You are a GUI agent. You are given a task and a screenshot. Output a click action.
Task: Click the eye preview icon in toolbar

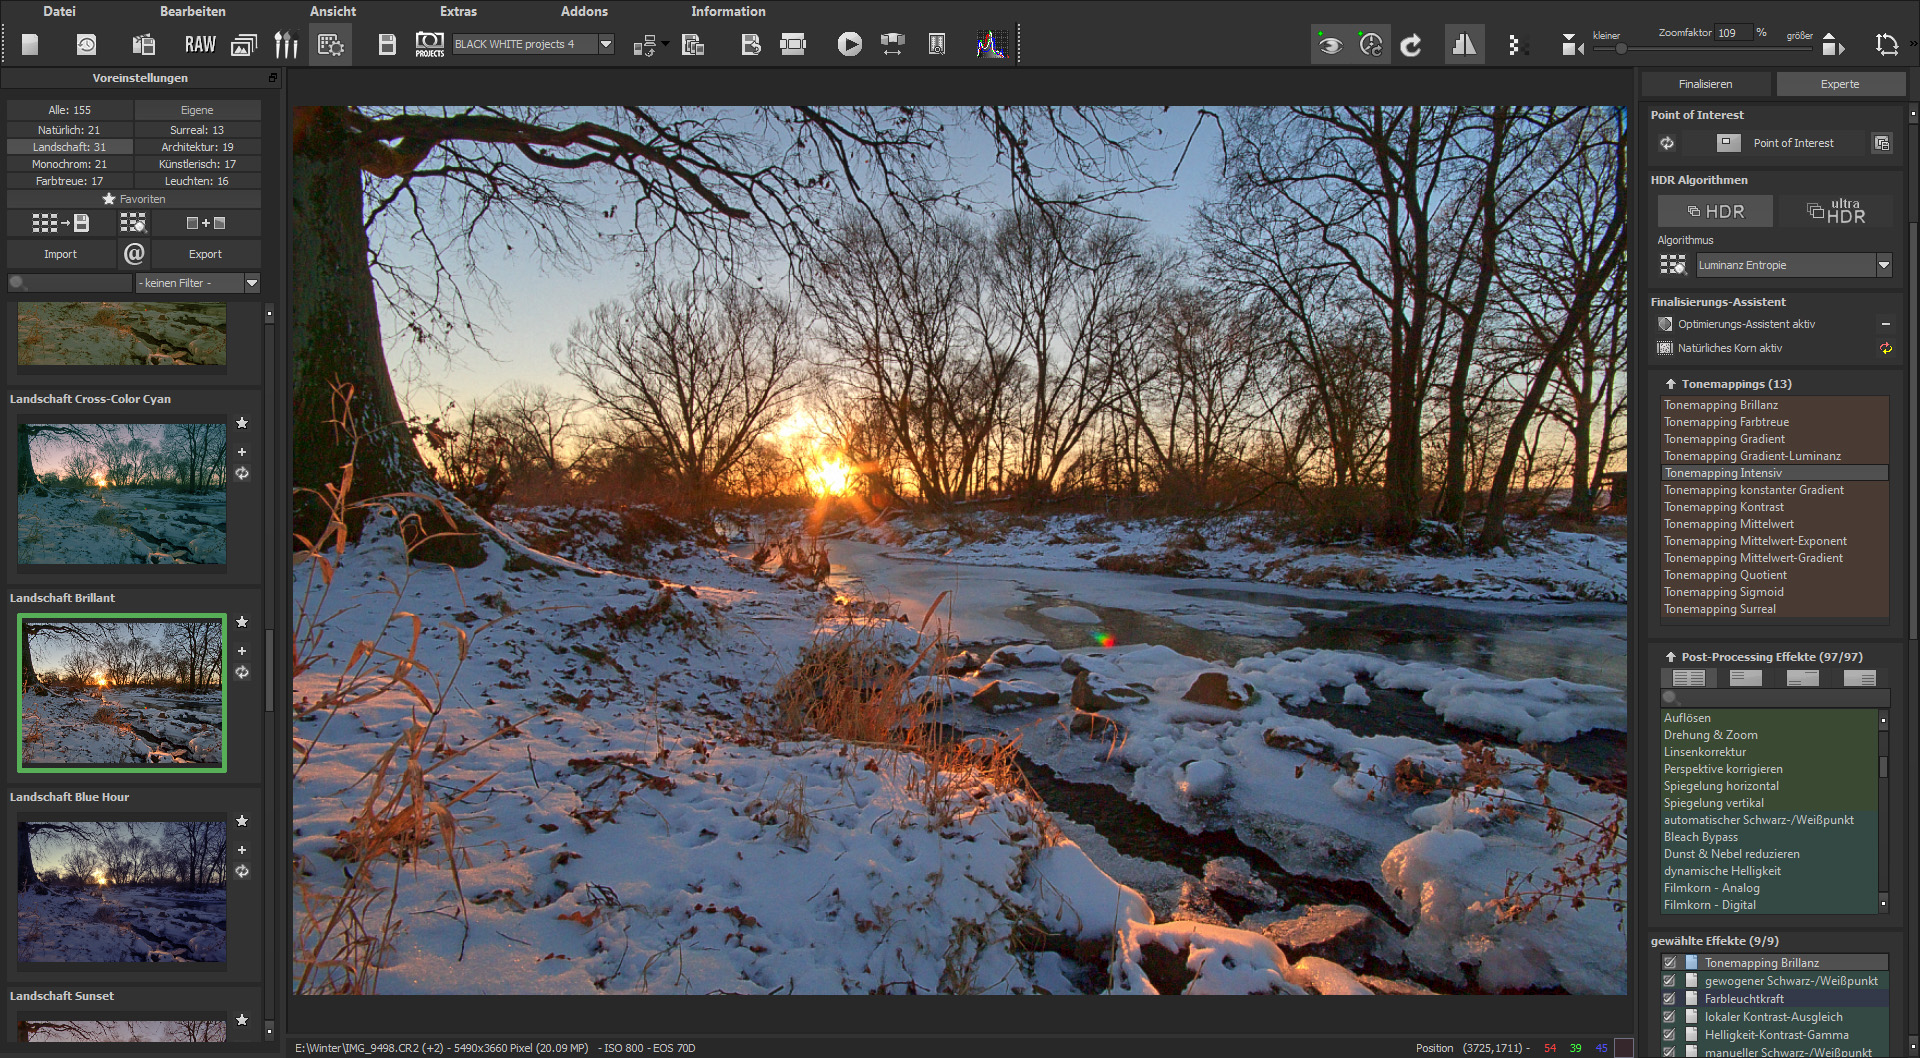(1329, 44)
